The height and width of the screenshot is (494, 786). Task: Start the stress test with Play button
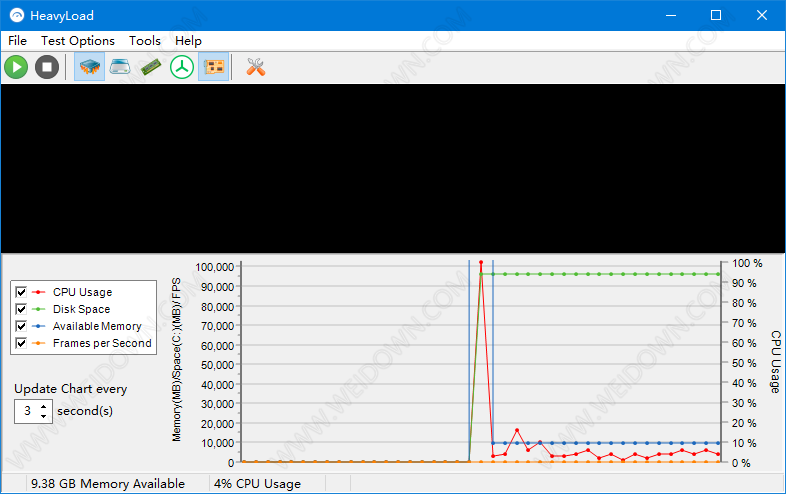16,67
